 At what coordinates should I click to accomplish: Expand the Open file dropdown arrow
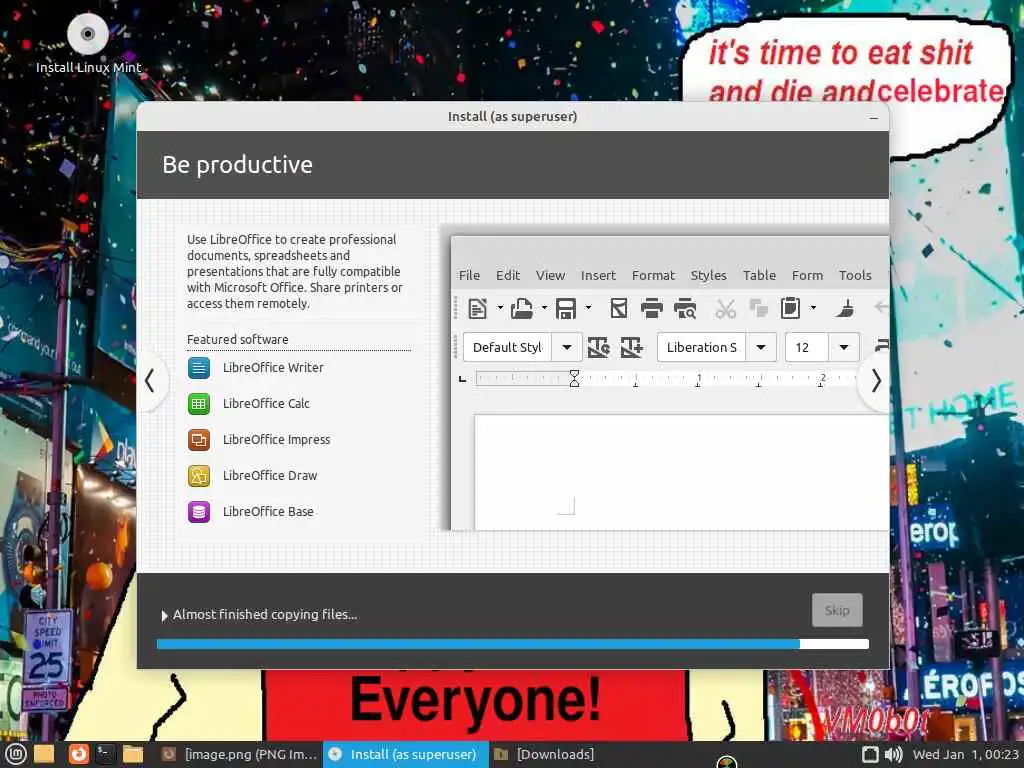[x=544, y=307]
